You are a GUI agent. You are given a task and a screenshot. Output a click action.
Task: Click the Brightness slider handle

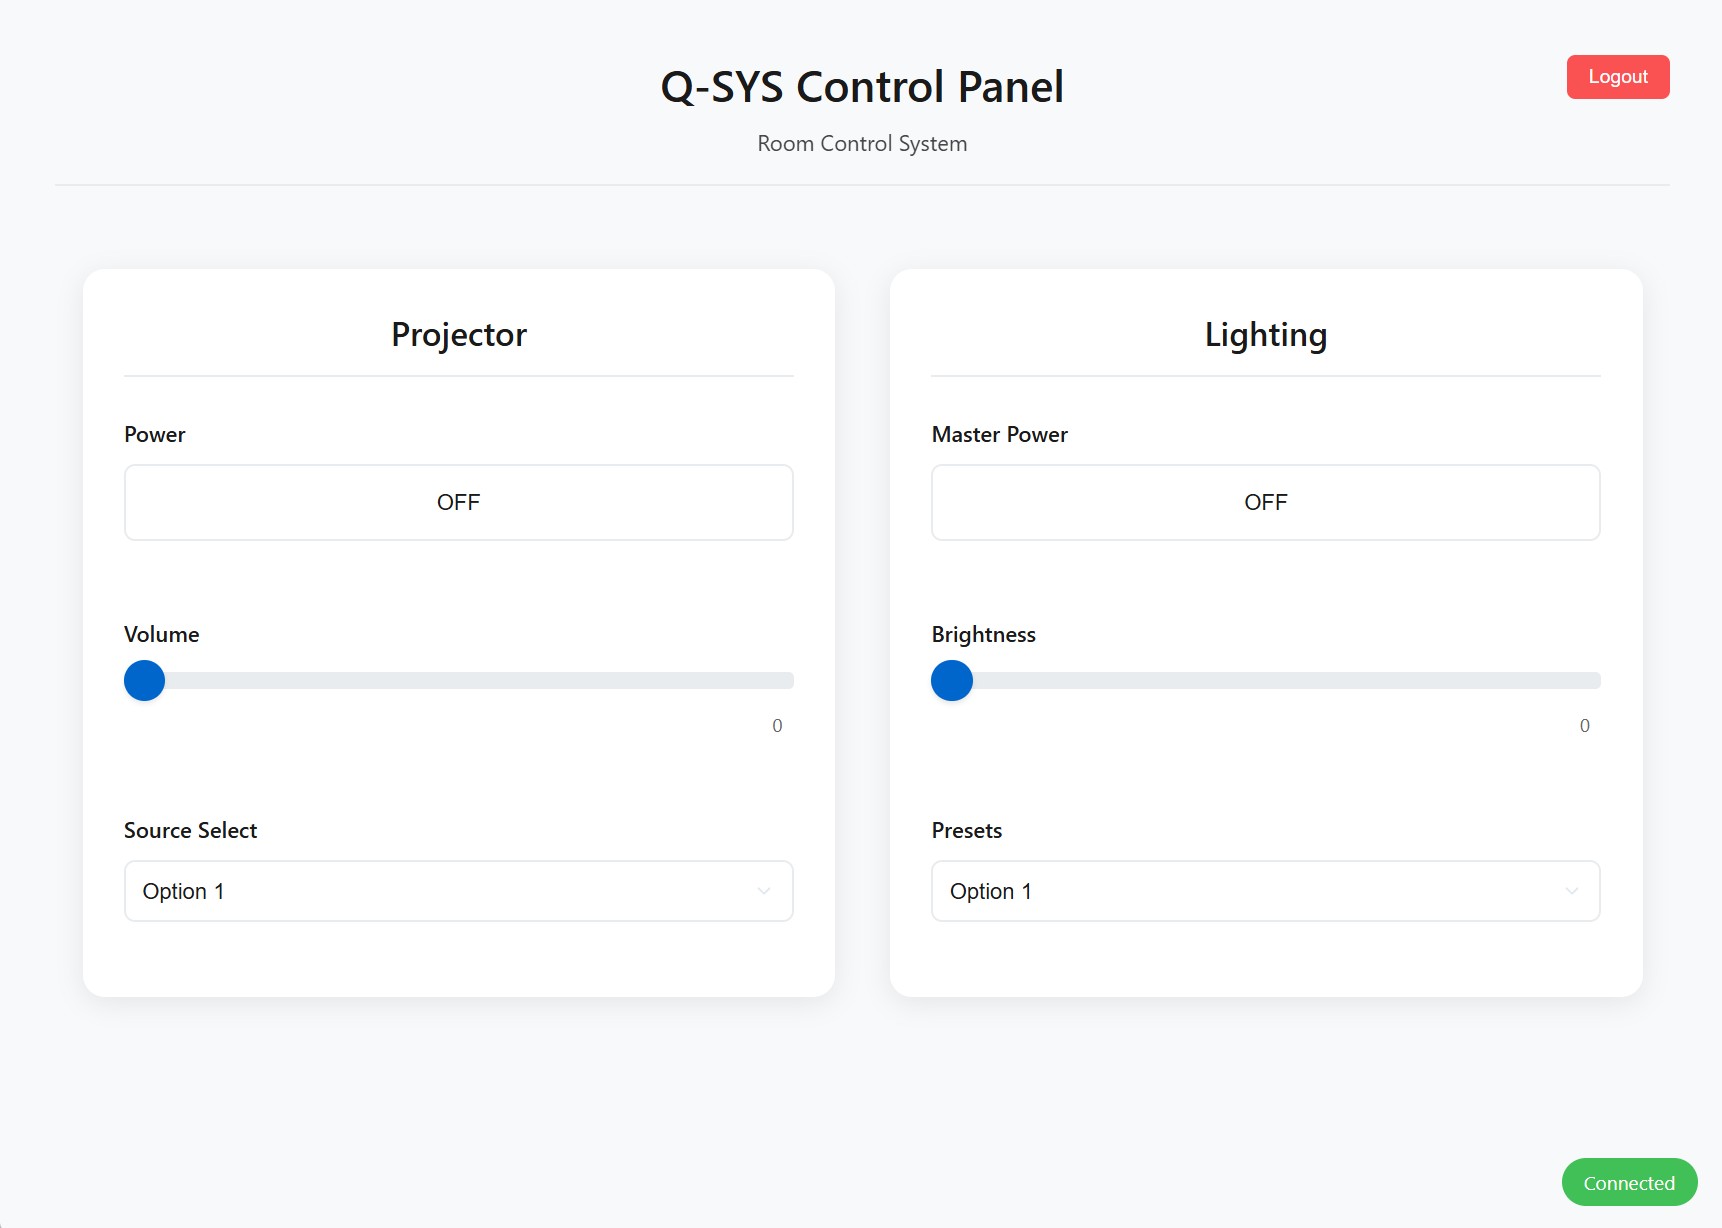coord(952,681)
